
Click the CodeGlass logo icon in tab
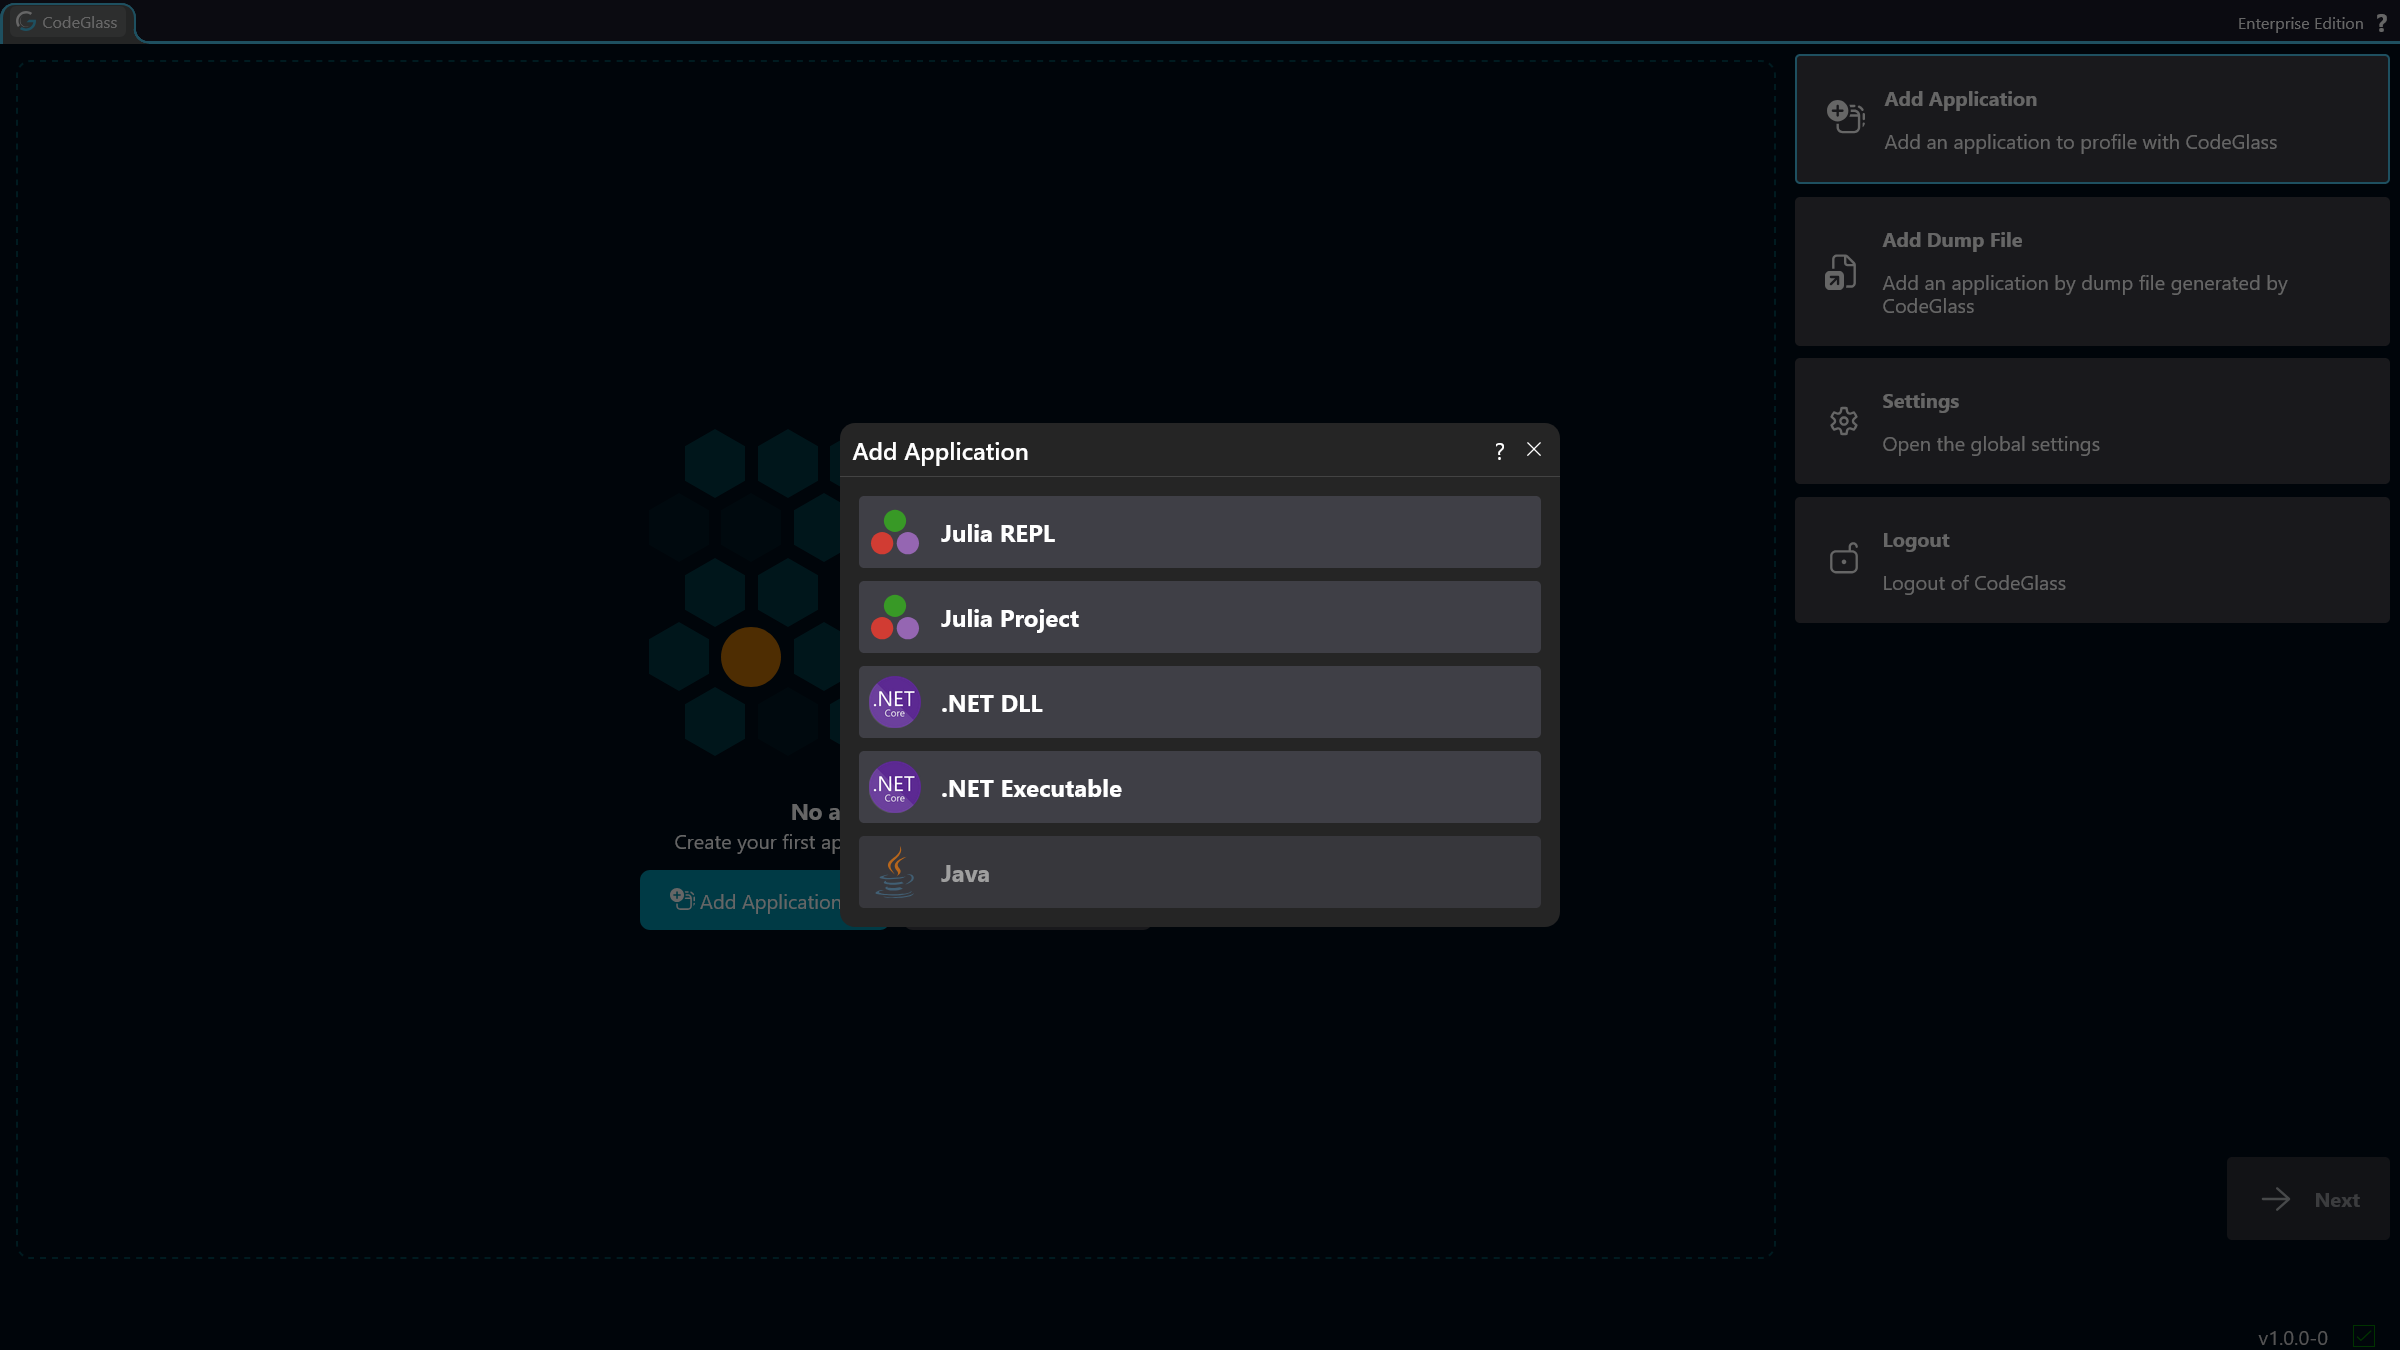(x=26, y=21)
